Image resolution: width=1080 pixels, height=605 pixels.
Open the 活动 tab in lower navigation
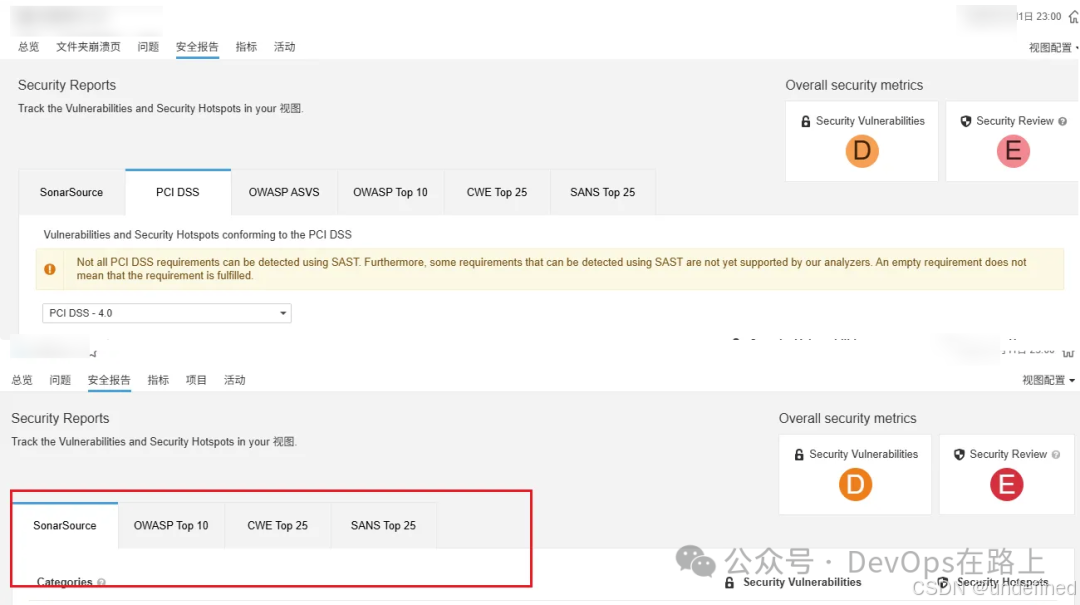coord(235,380)
